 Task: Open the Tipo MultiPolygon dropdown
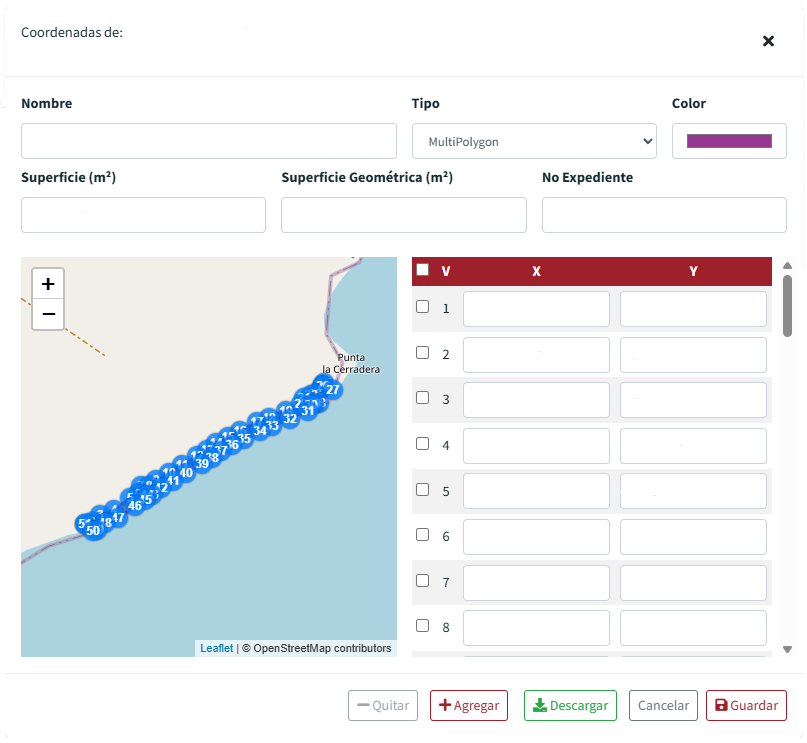pos(534,142)
